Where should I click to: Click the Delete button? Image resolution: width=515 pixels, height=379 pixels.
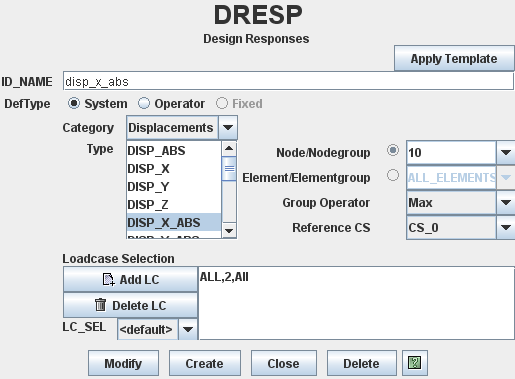pyautogui.click(x=362, y=363)
